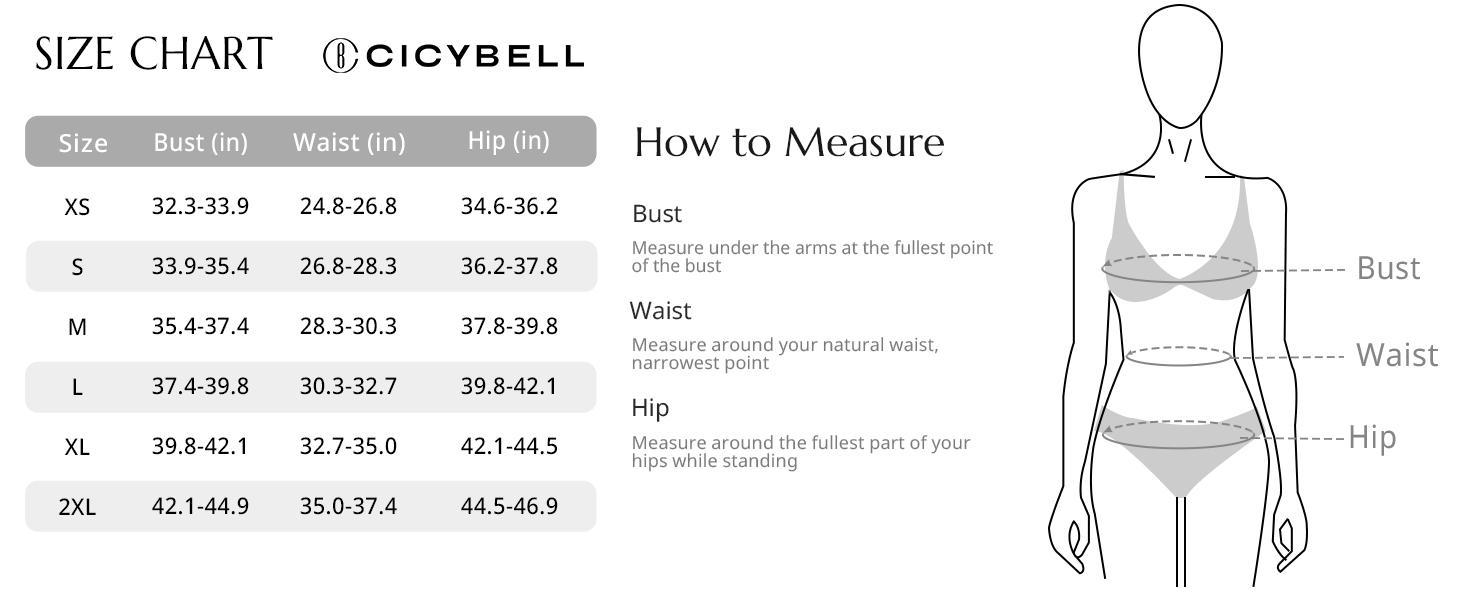Screen dimensions: 1464x600
Task: Click the Hip (in) column header
Action: pos(508,141)
